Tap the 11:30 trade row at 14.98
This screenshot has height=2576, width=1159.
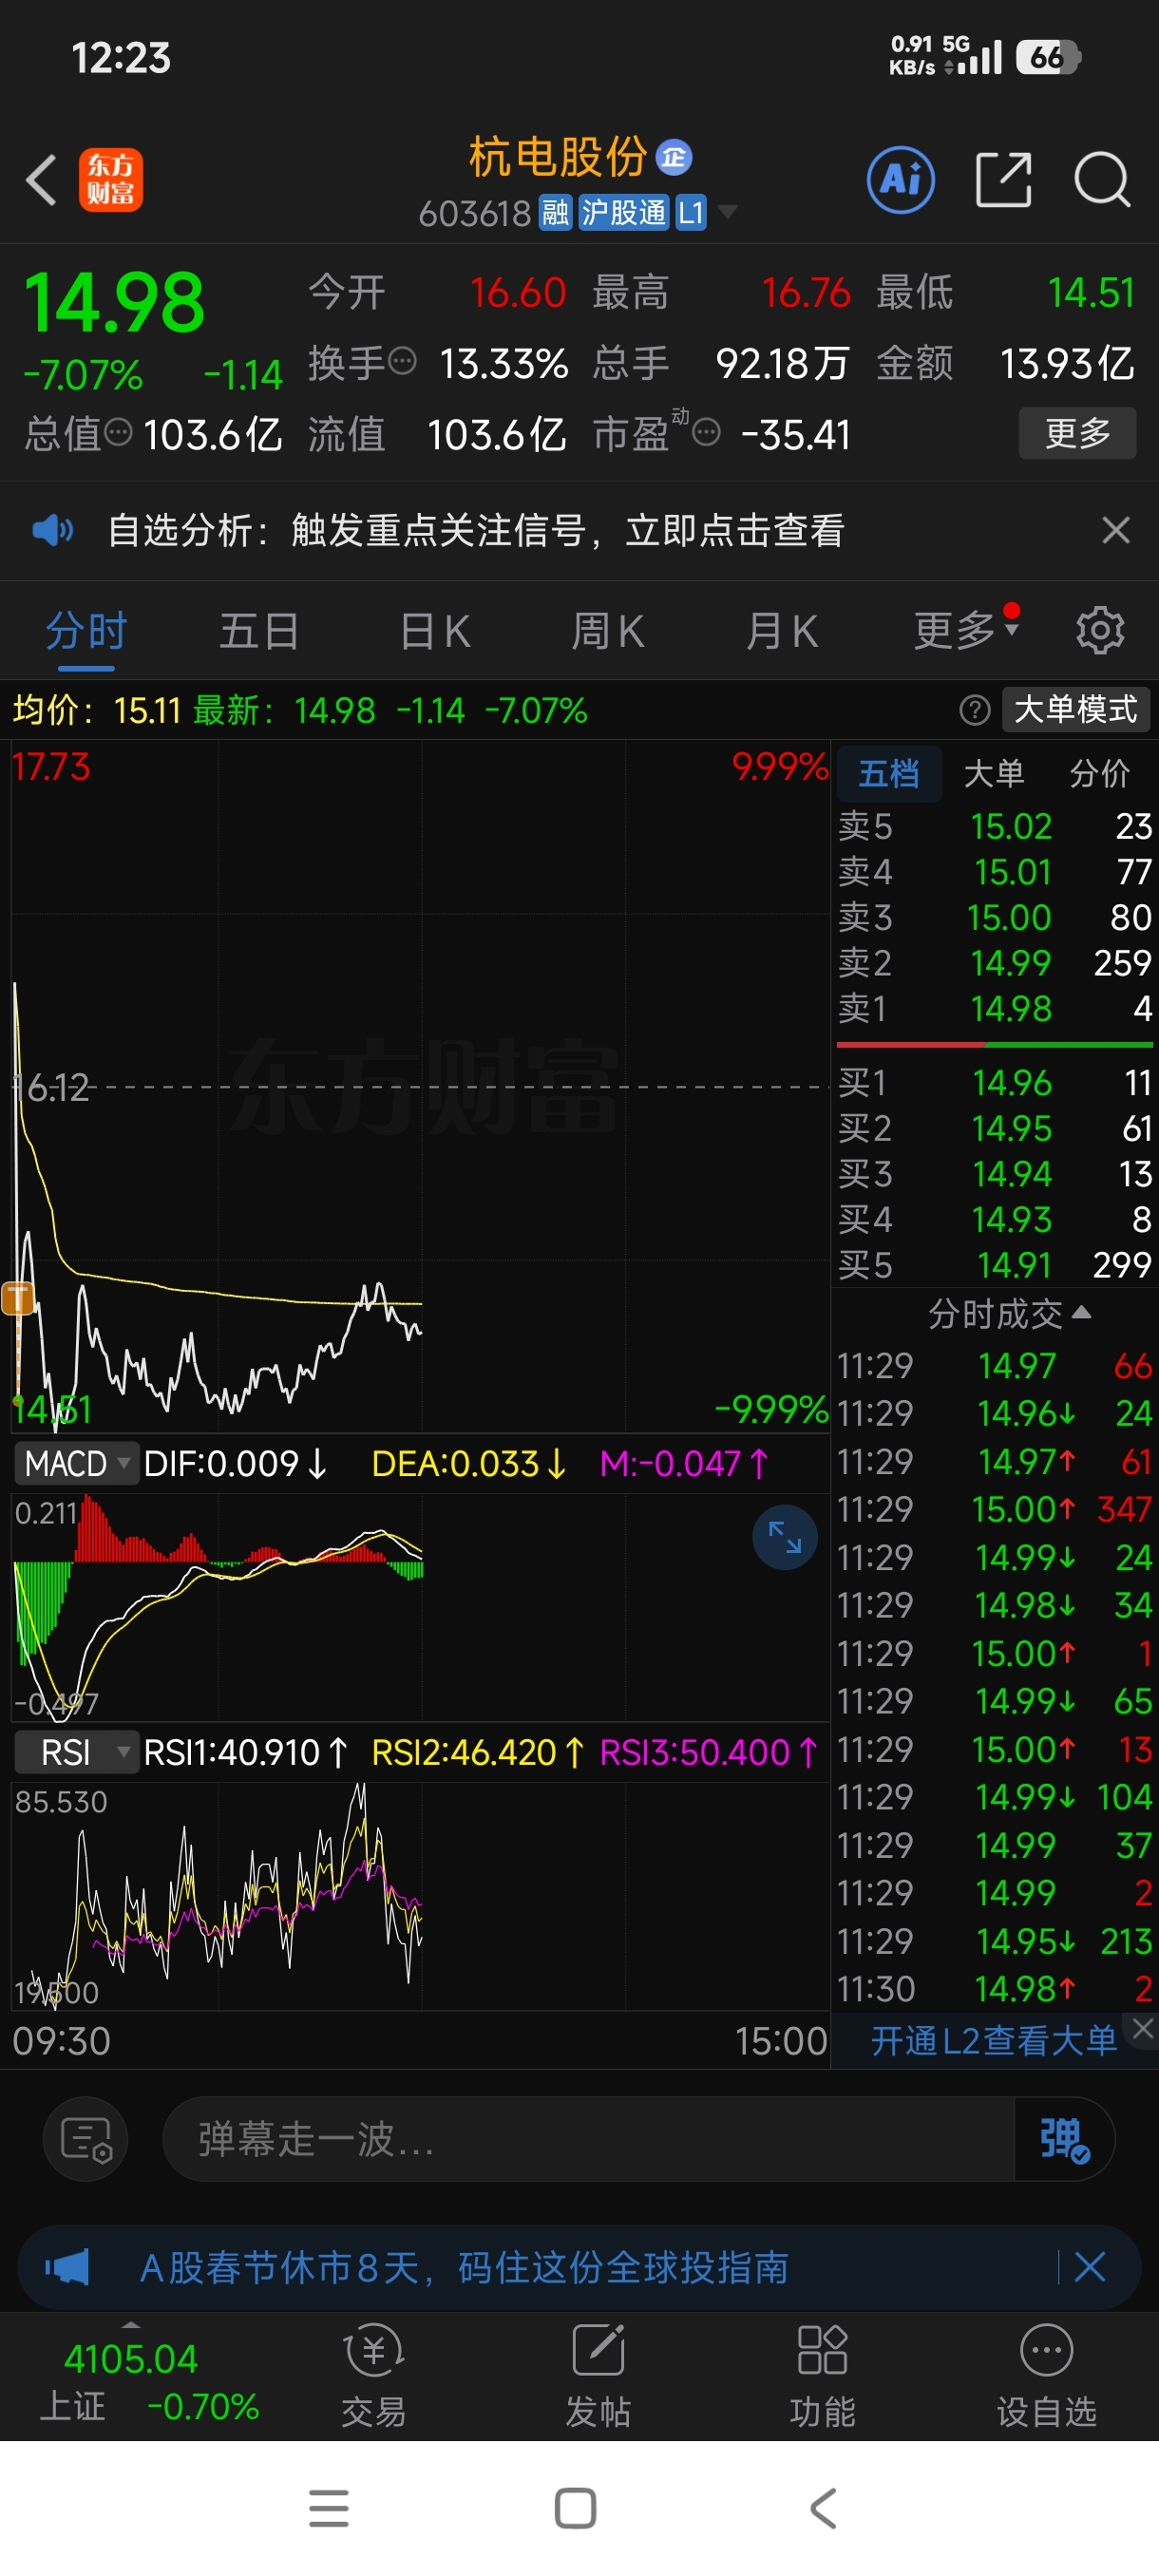point(995,1989)
